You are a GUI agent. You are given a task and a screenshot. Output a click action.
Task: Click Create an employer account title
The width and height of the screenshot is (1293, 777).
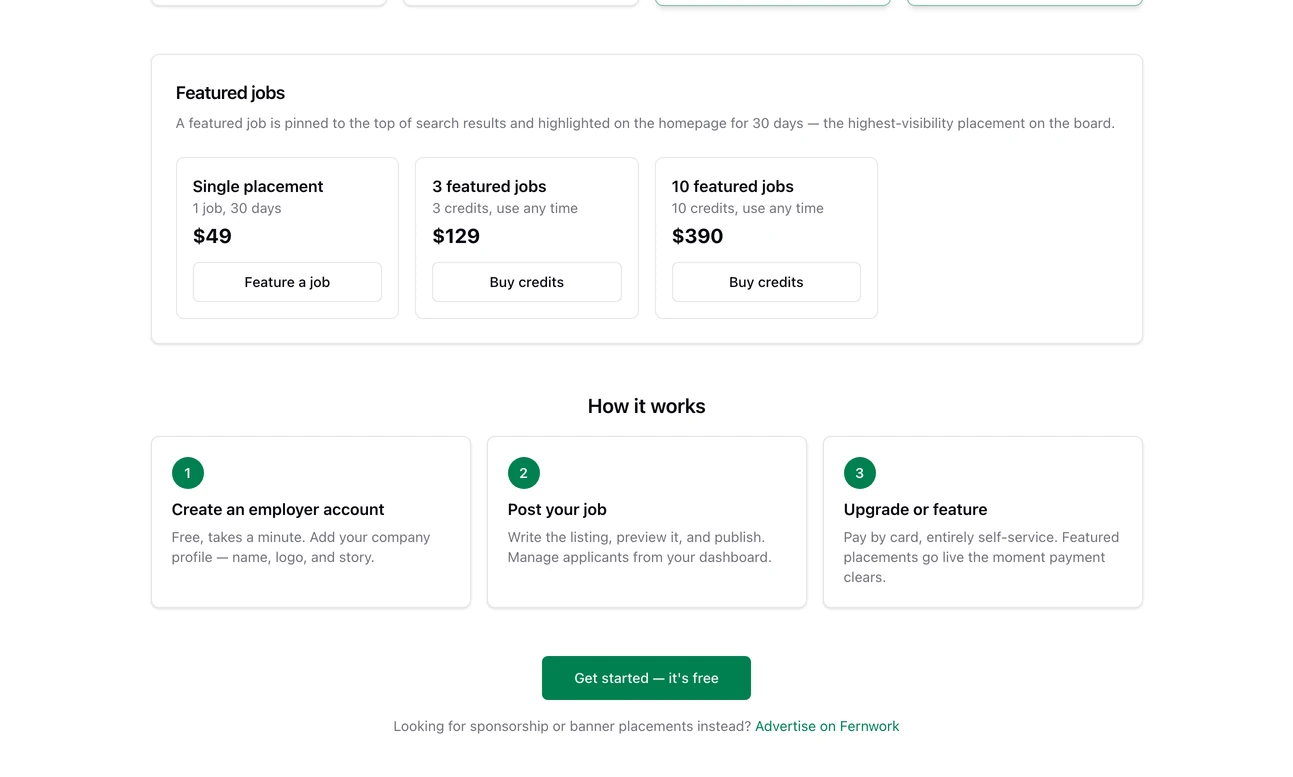coord(278,509)
